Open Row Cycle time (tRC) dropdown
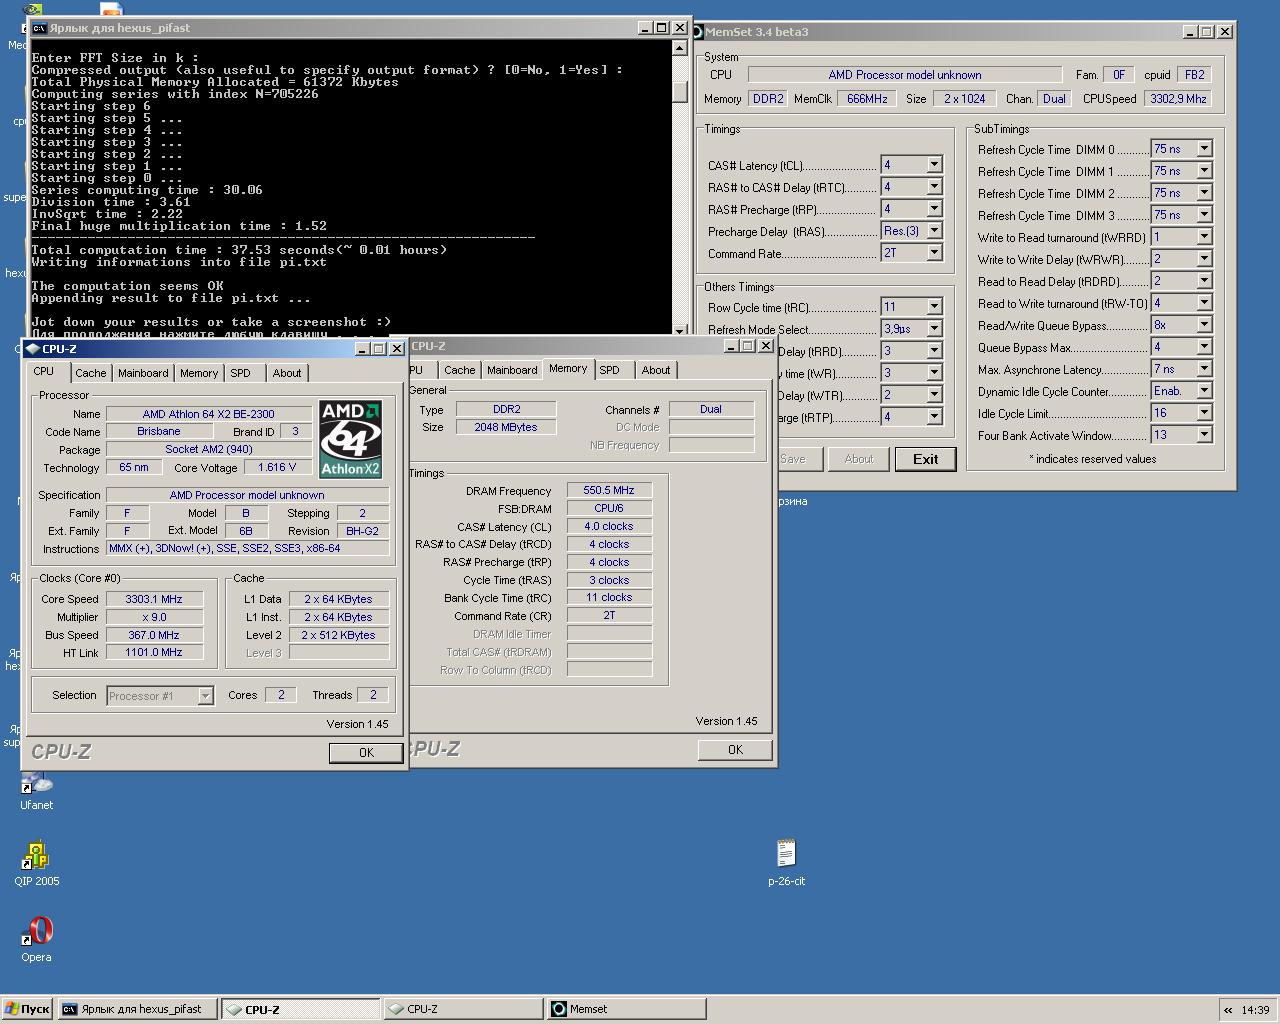Image resolution: width=1280 pixels, height=1024 pixels. 934,307
